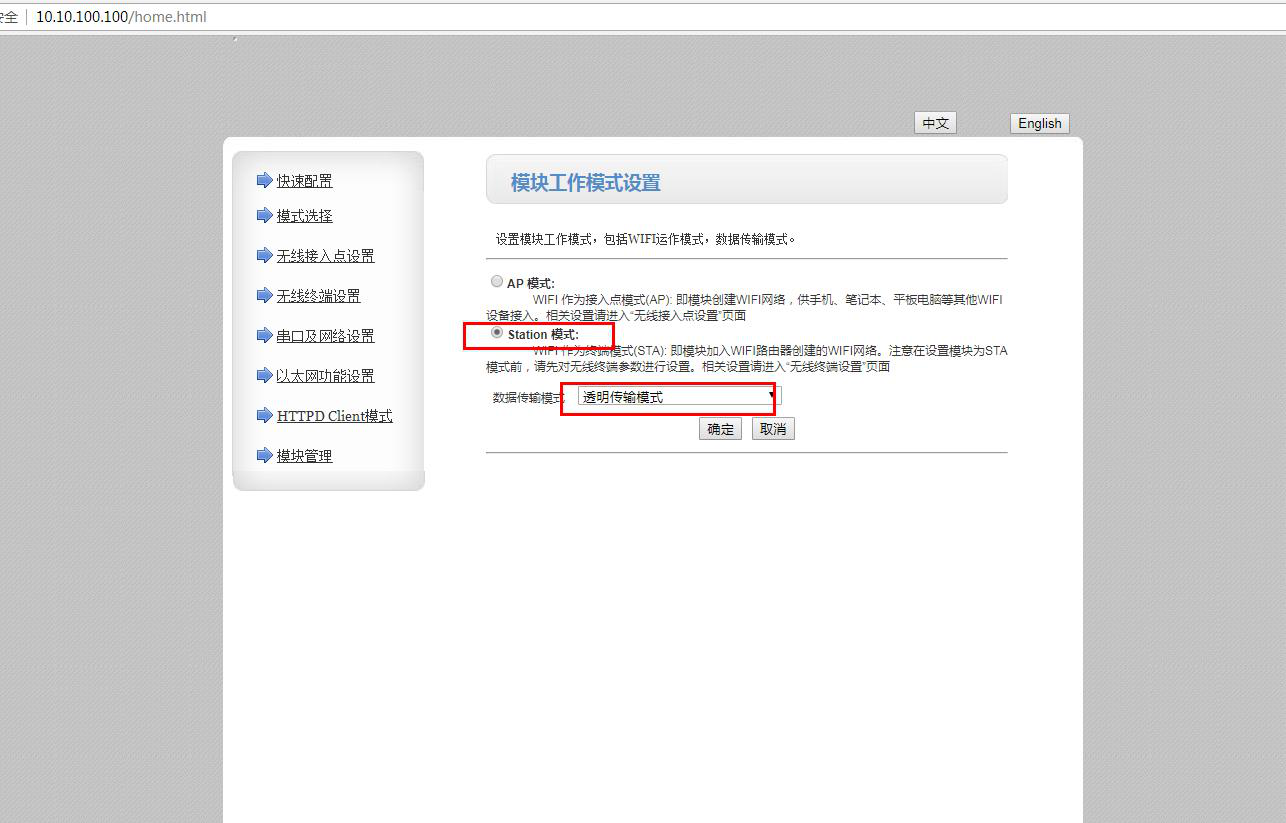Select the Station 模式 radio button
1286x823 pixels.
pyautogui.click(x=497, y=333)
